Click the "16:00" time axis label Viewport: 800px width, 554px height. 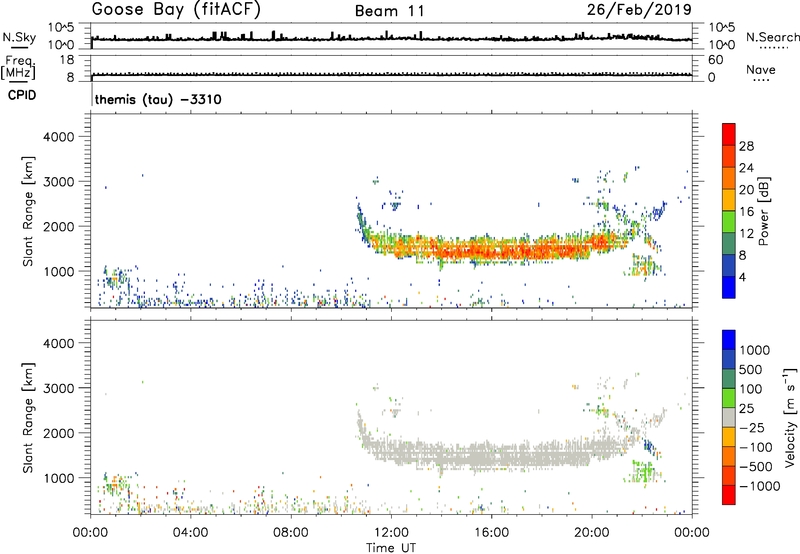pos(491,533)
